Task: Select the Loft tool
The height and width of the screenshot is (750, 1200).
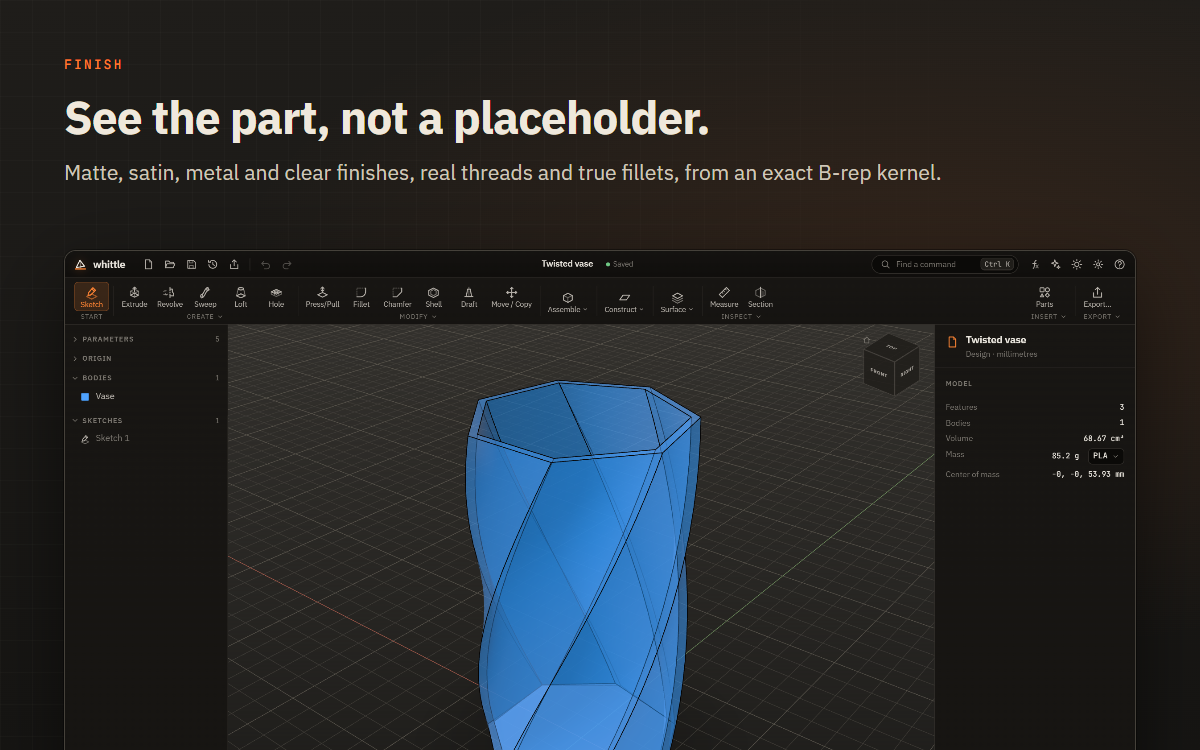Action: tap(241, 297)
